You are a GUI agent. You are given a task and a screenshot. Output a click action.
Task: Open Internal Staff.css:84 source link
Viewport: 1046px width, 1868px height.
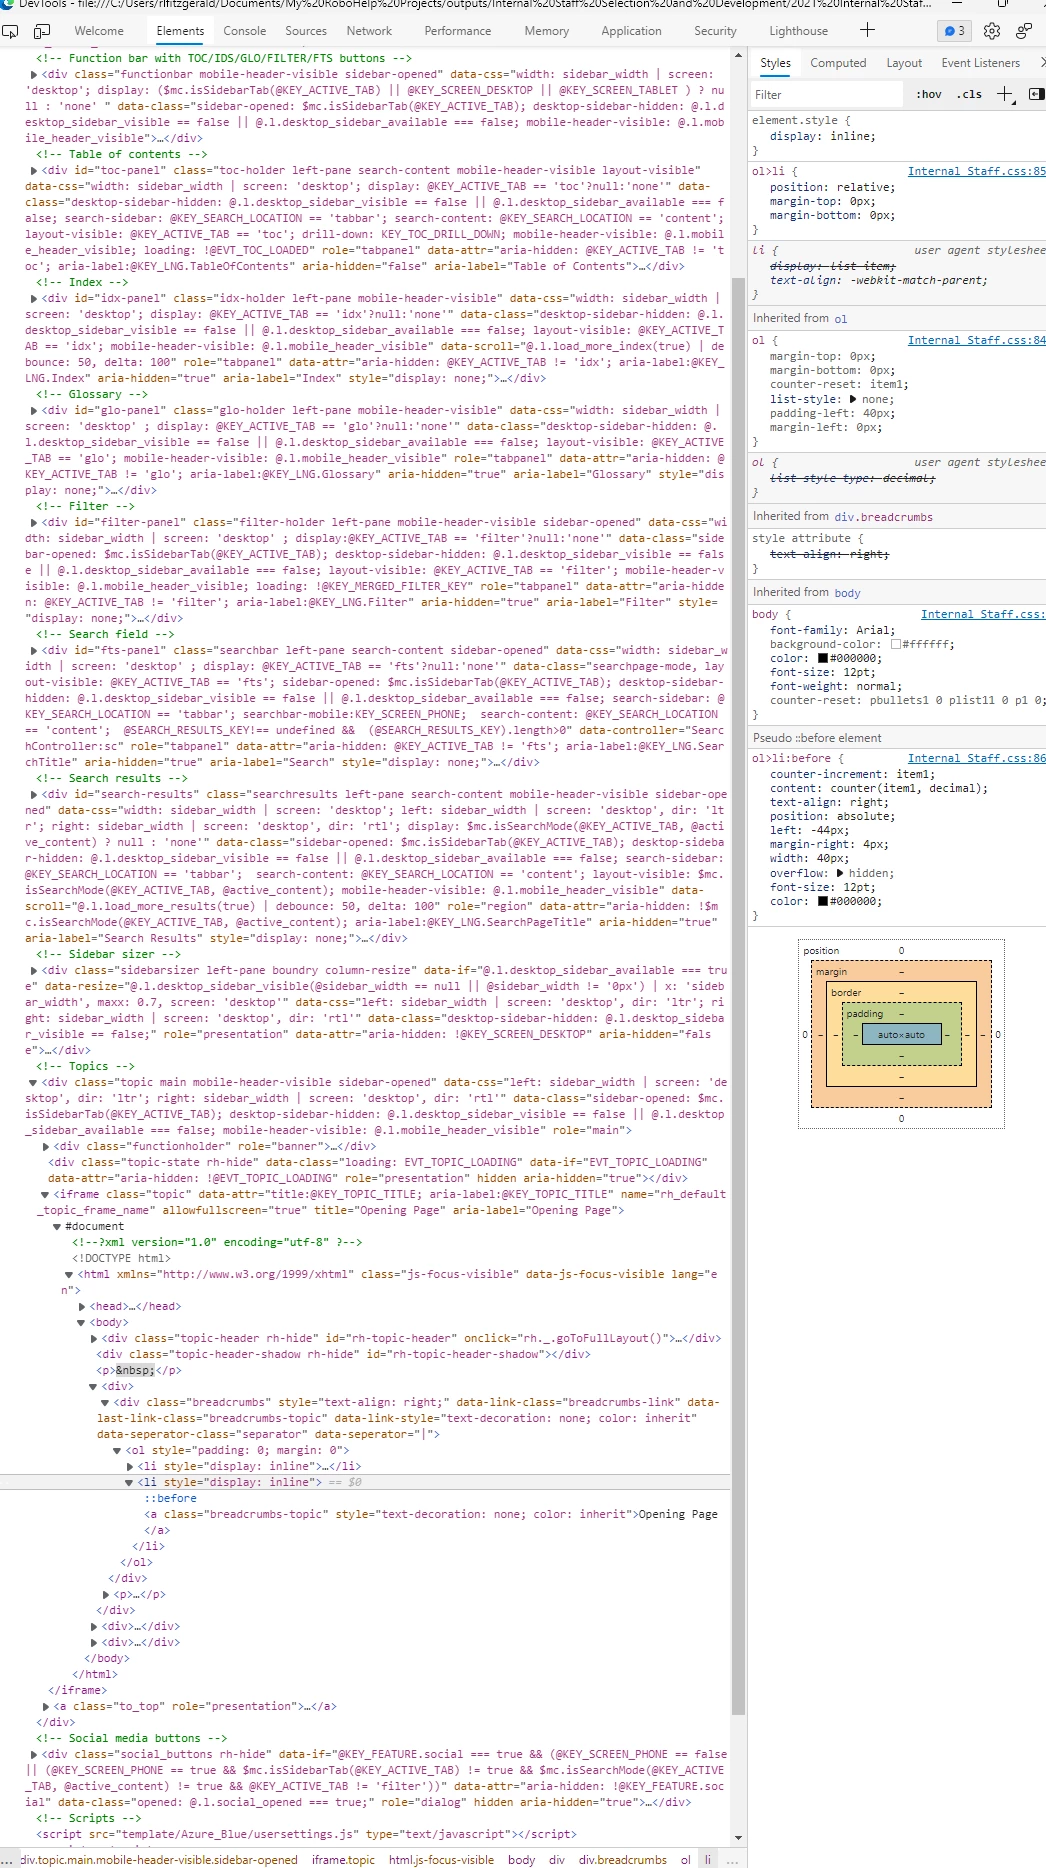pyautogui.click(x=976, y=340)
